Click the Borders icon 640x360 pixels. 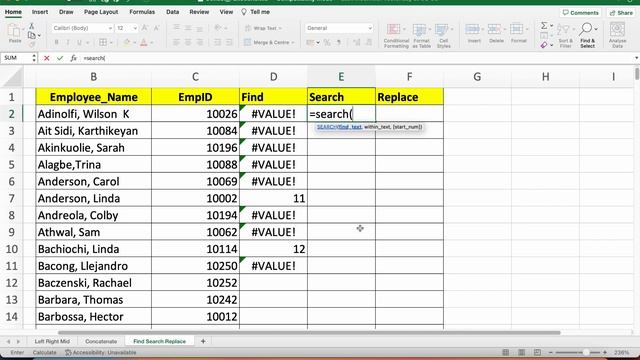tap(103, 42)
